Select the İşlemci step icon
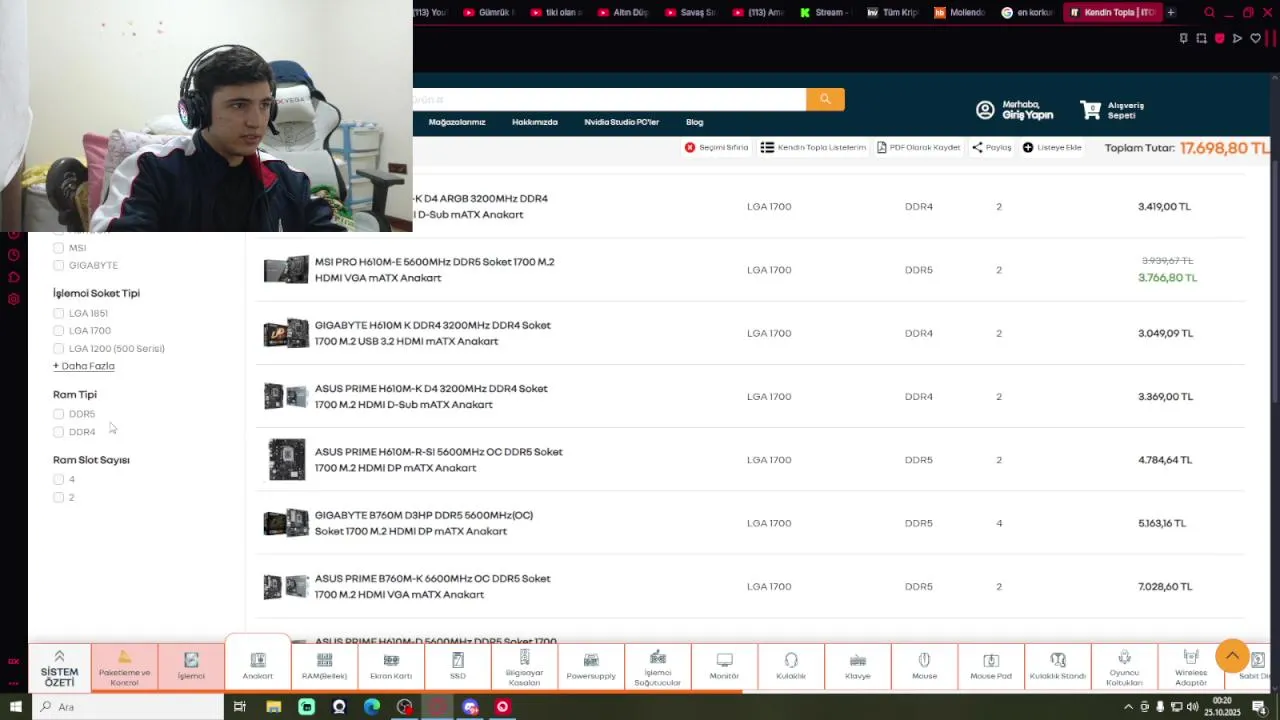The height and width of the screenshot is (720, 1280). click(191, 660)
